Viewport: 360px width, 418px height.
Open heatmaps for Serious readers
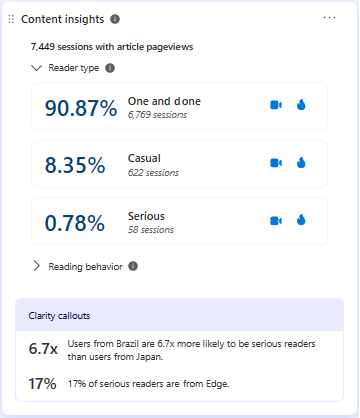coord(301,220)
